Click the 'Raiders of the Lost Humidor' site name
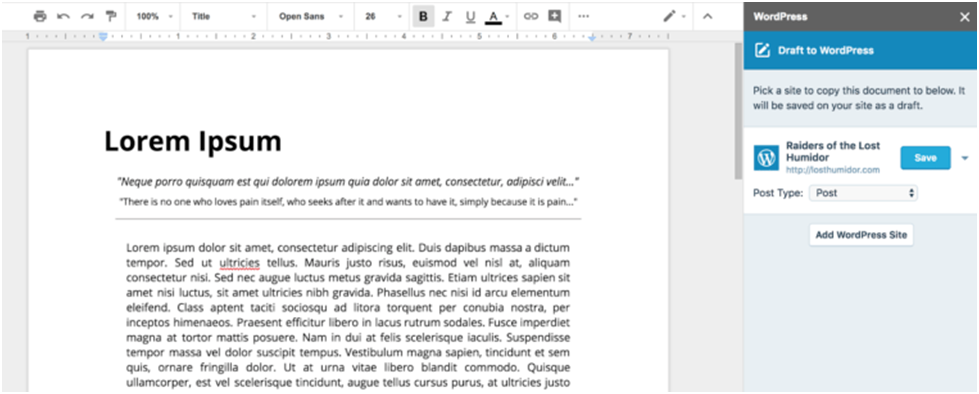The height and width of the screenshot is (394, 979). (833, 151)
